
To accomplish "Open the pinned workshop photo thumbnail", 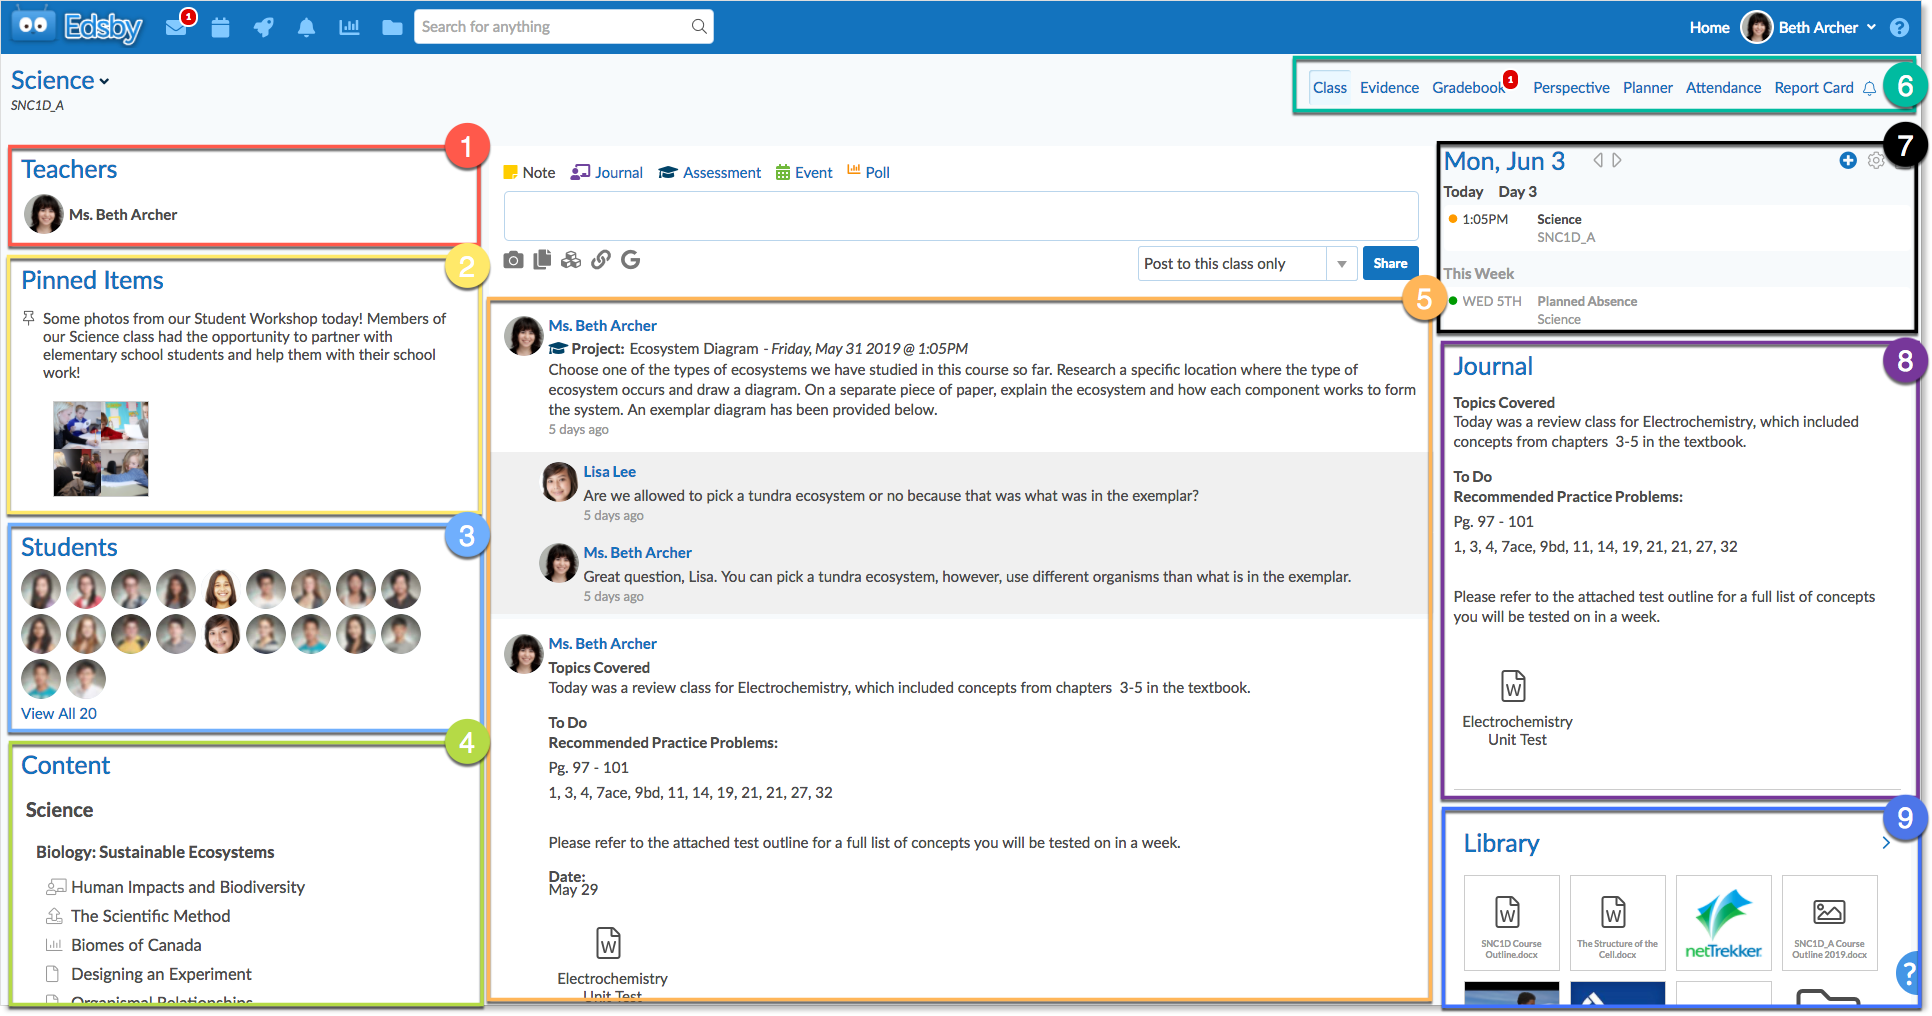I will [x=101, y=449].
